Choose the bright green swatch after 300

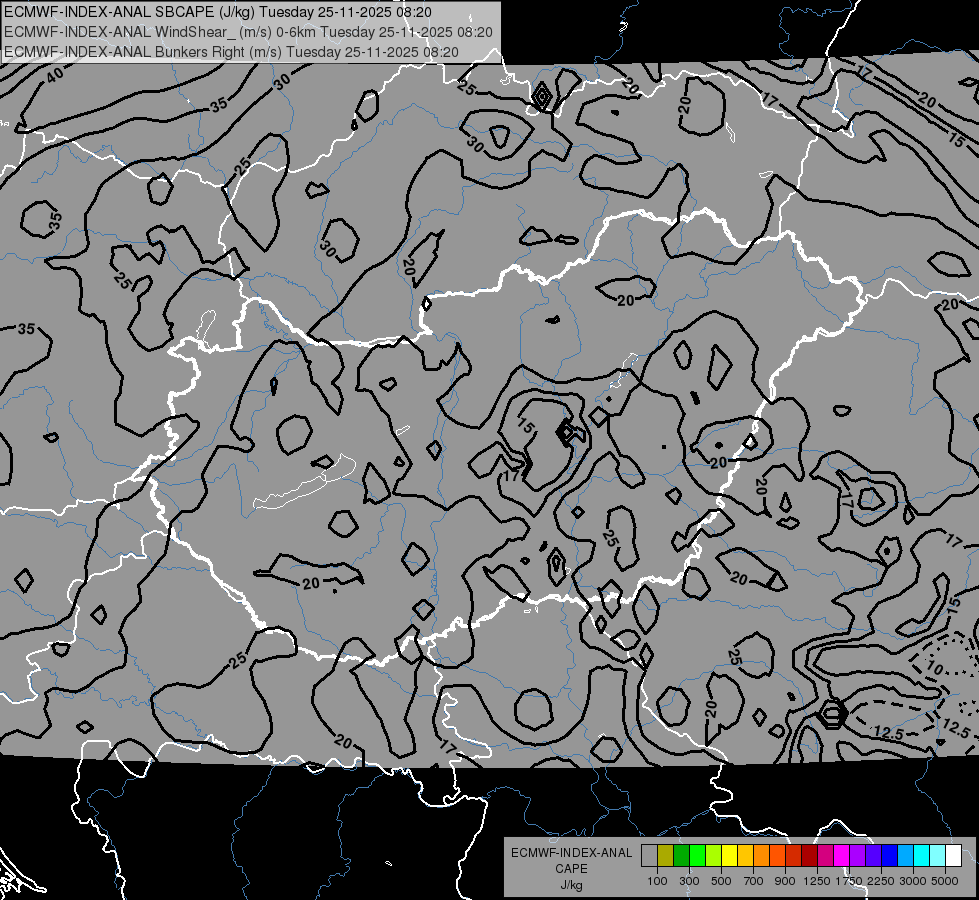point(697,855)
